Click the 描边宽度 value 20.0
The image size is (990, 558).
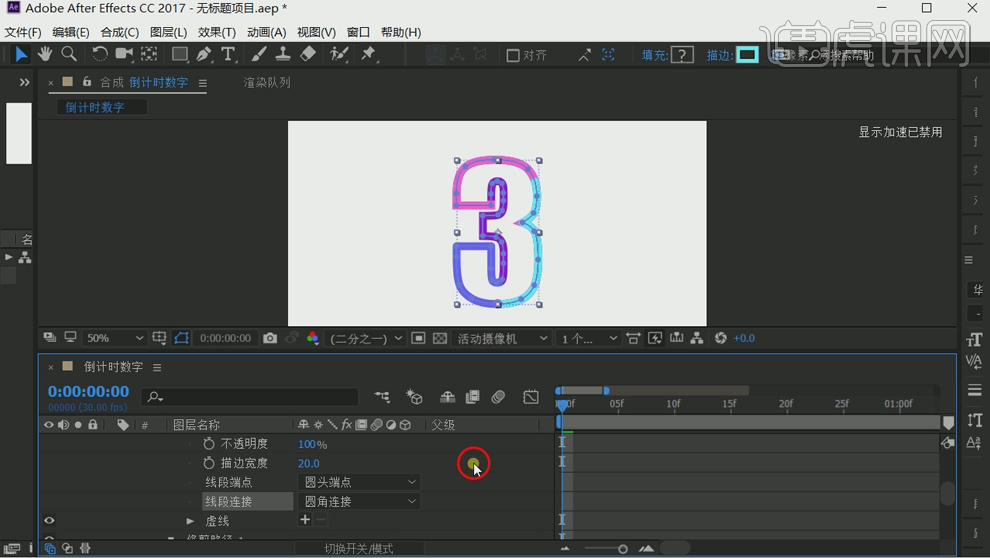click(308, 463)
